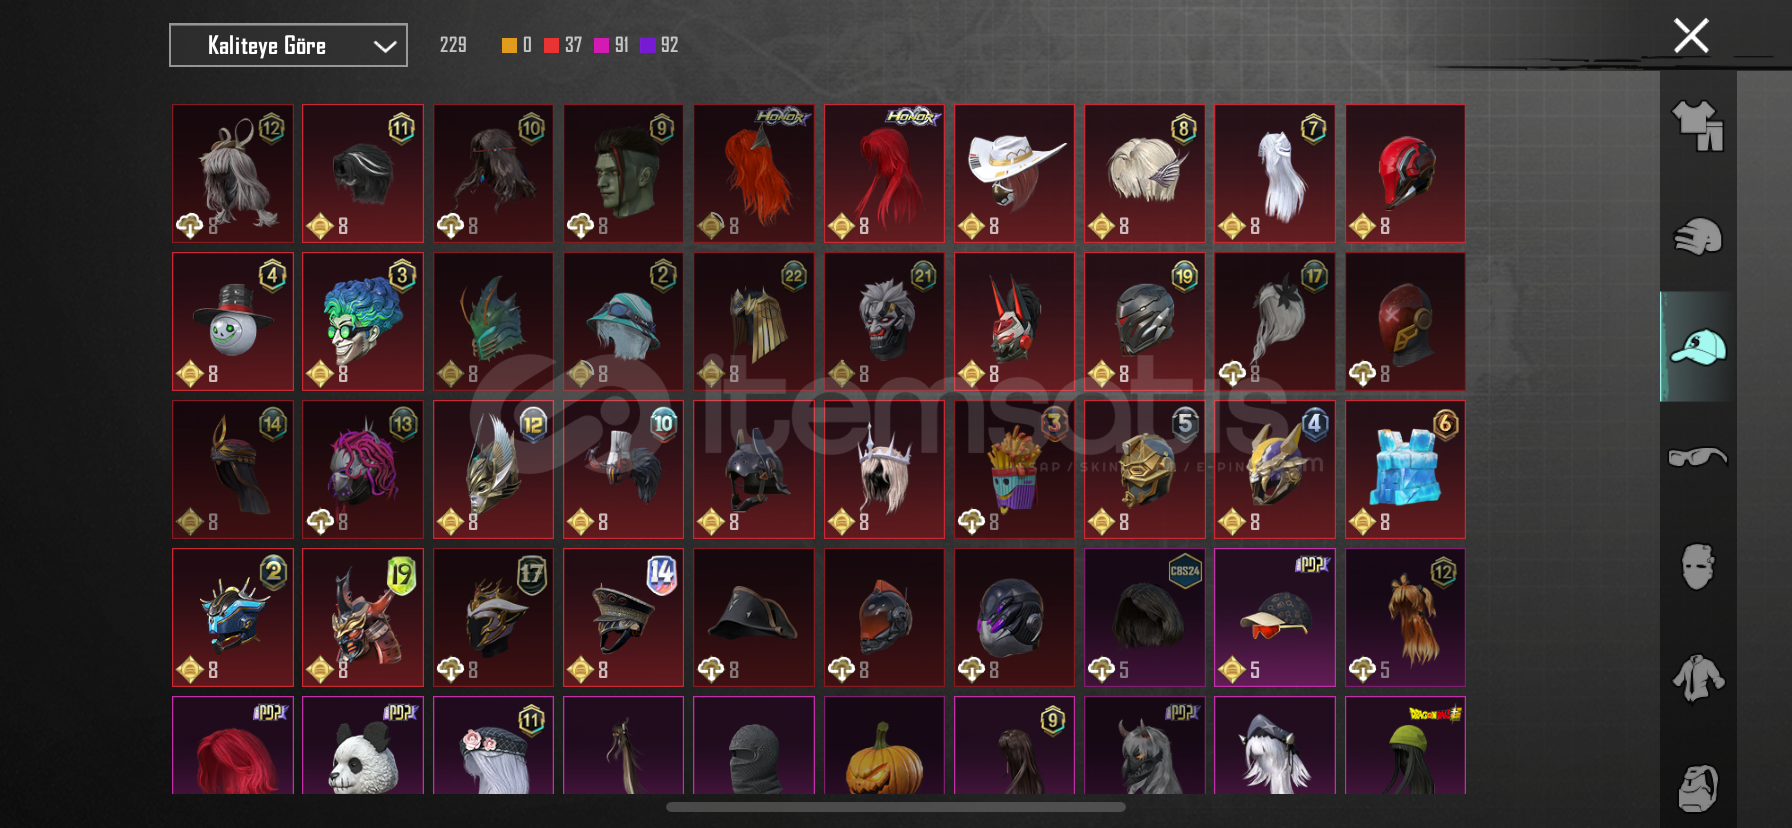Open the outfits (shirt) category icon

(x=1697, y=126)
